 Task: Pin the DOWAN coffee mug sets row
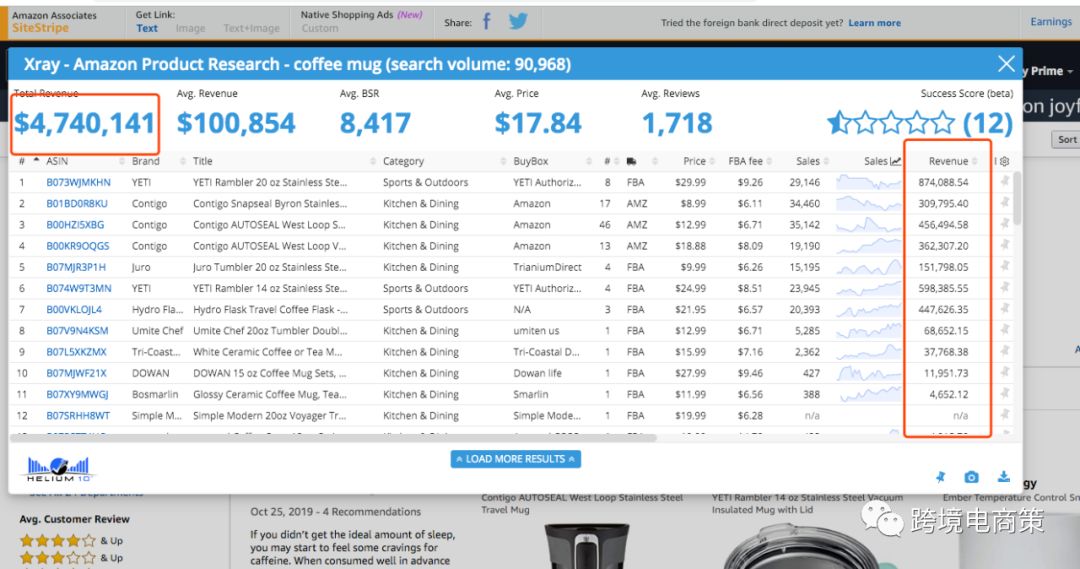tap(1005, 373)
